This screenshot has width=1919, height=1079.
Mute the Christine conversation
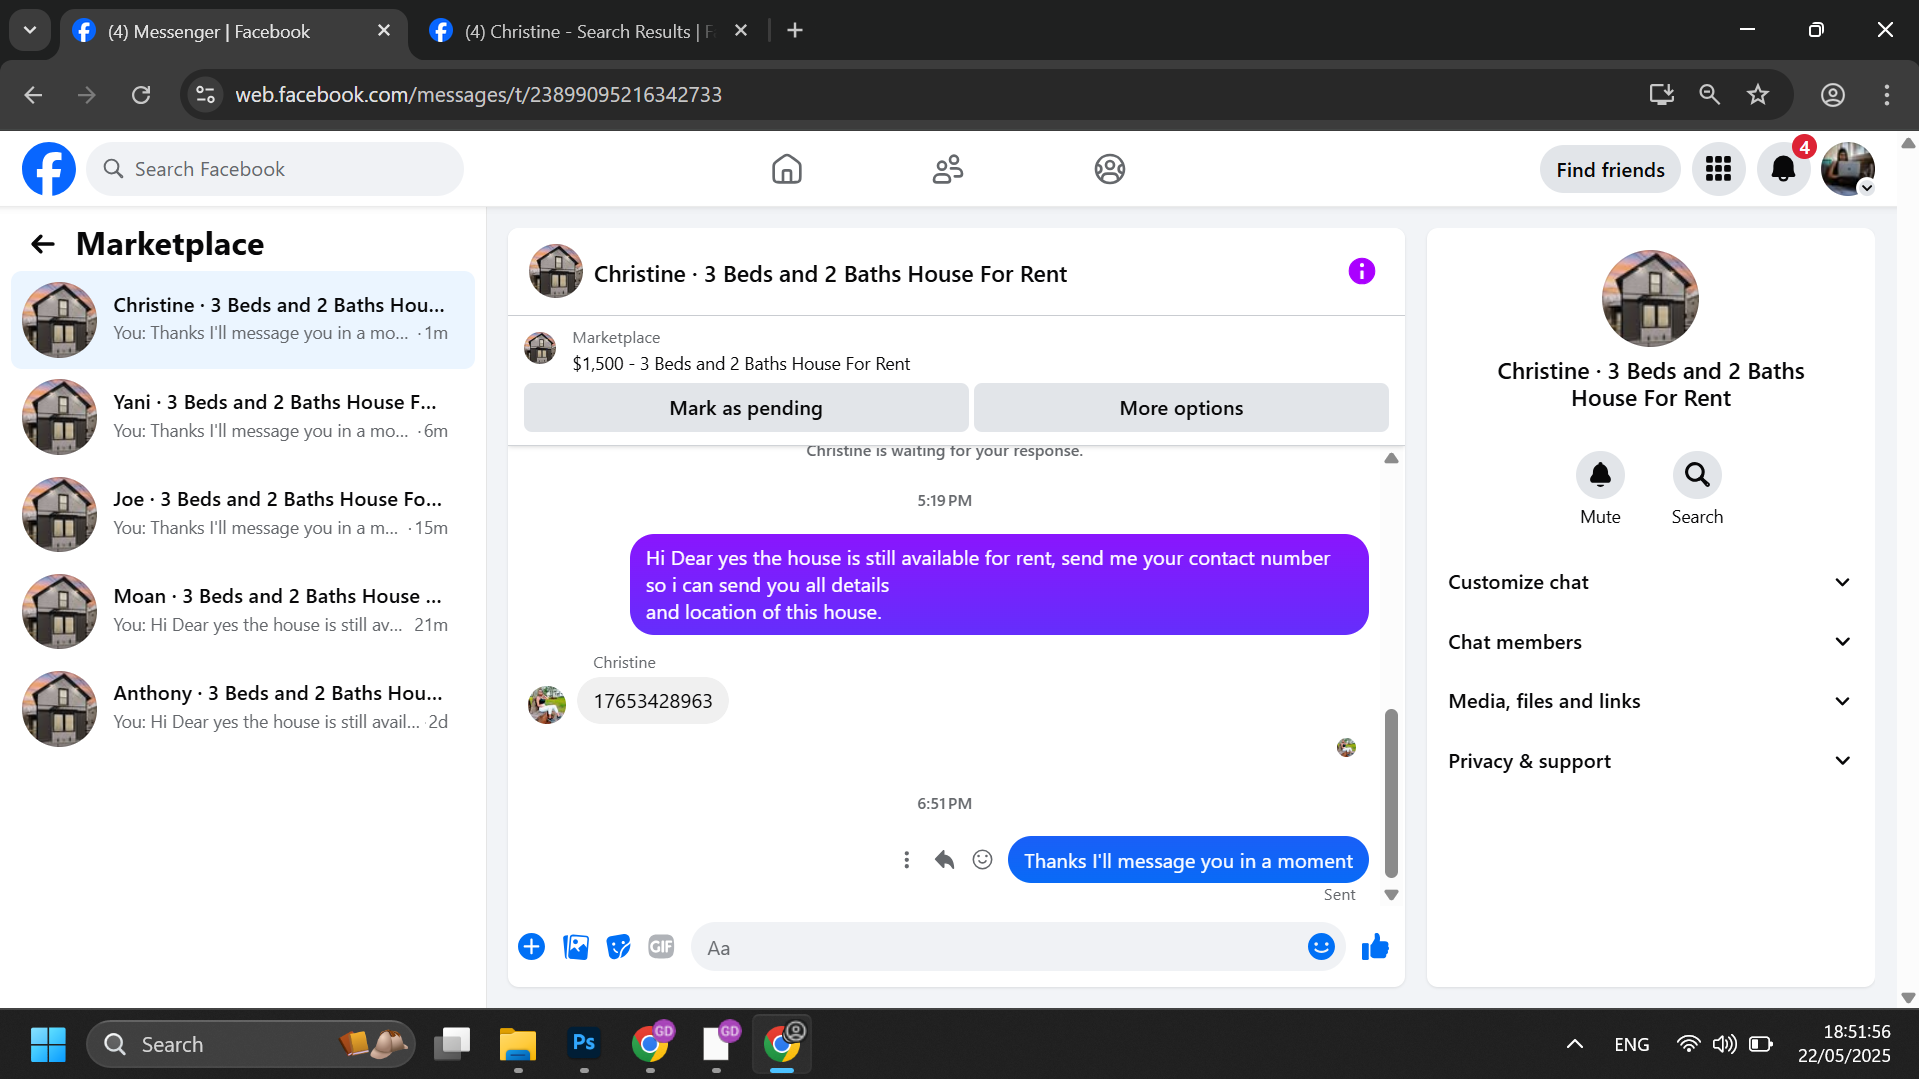click(1600, 474)
